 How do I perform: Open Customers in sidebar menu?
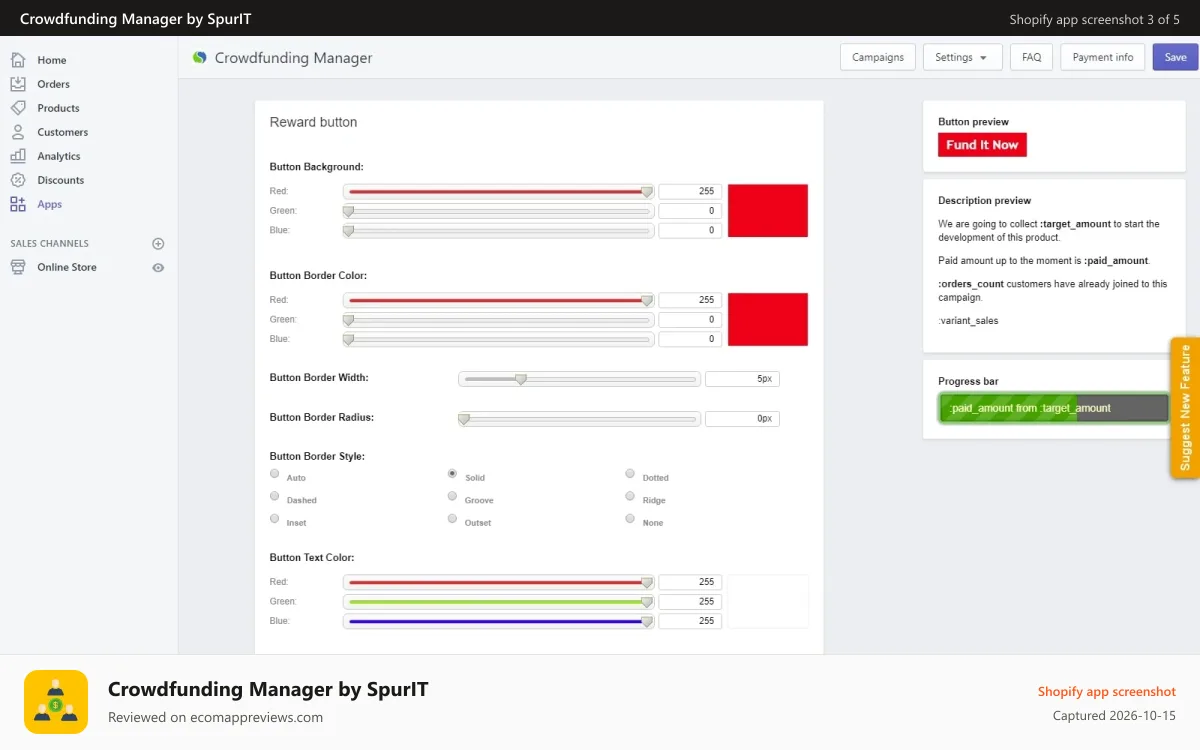[x=63, y=132]
